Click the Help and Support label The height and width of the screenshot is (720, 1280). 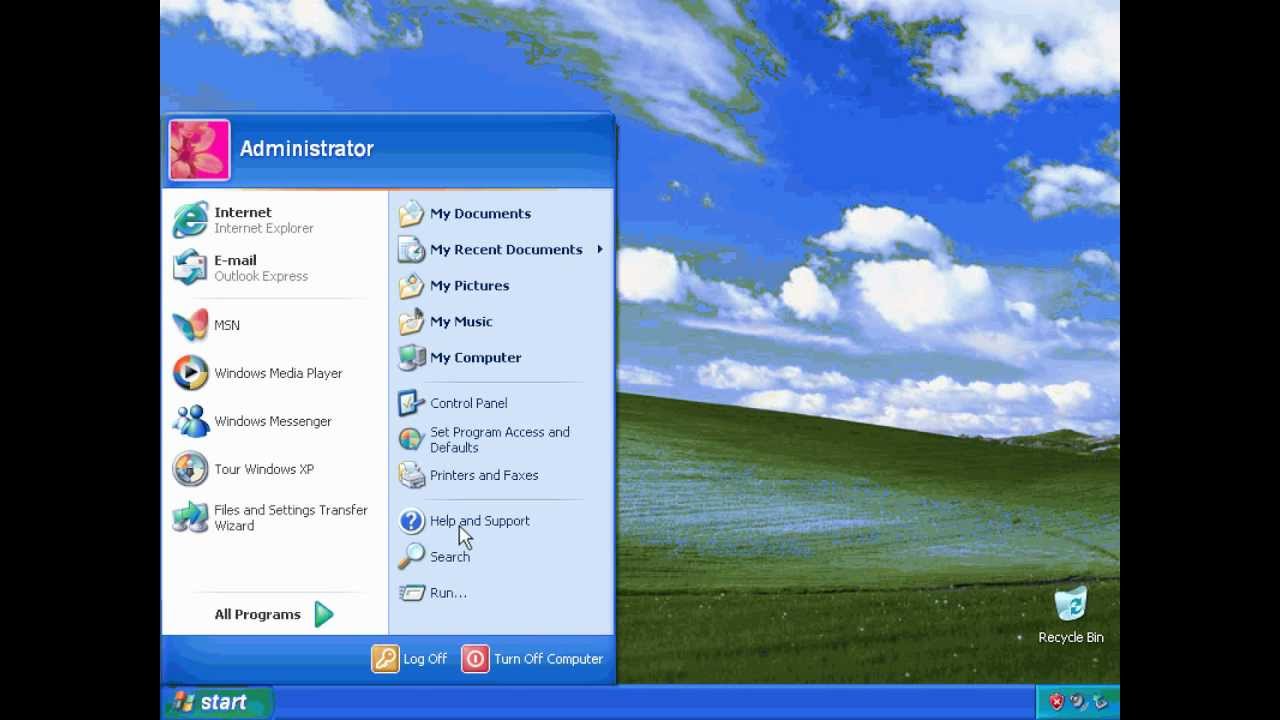[480, 521]
